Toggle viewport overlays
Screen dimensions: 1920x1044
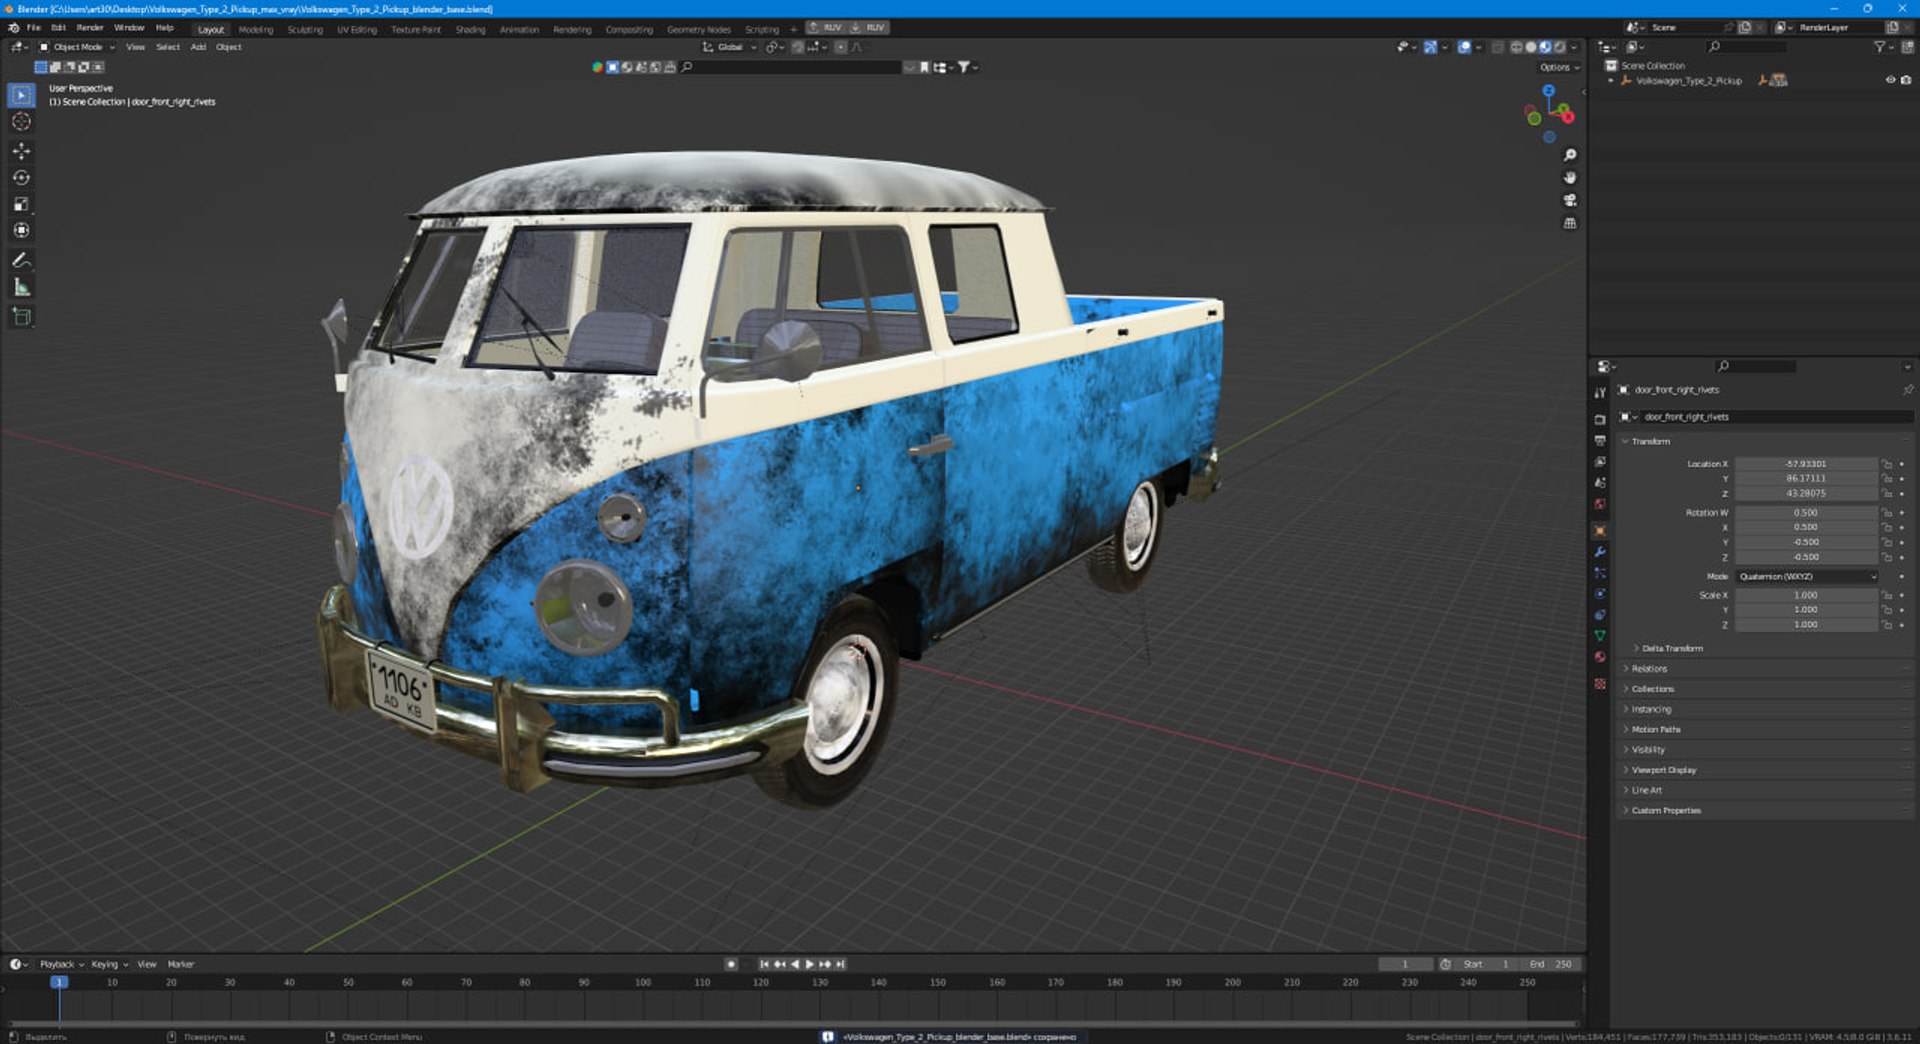(x=1464, y=47)
